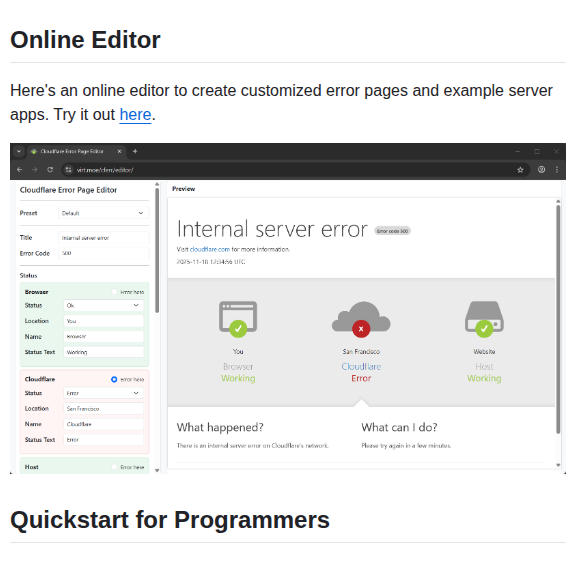This screenshot has height=561, width=569.
Task: Click the site information icon before URL
Action: click(68, 169)
